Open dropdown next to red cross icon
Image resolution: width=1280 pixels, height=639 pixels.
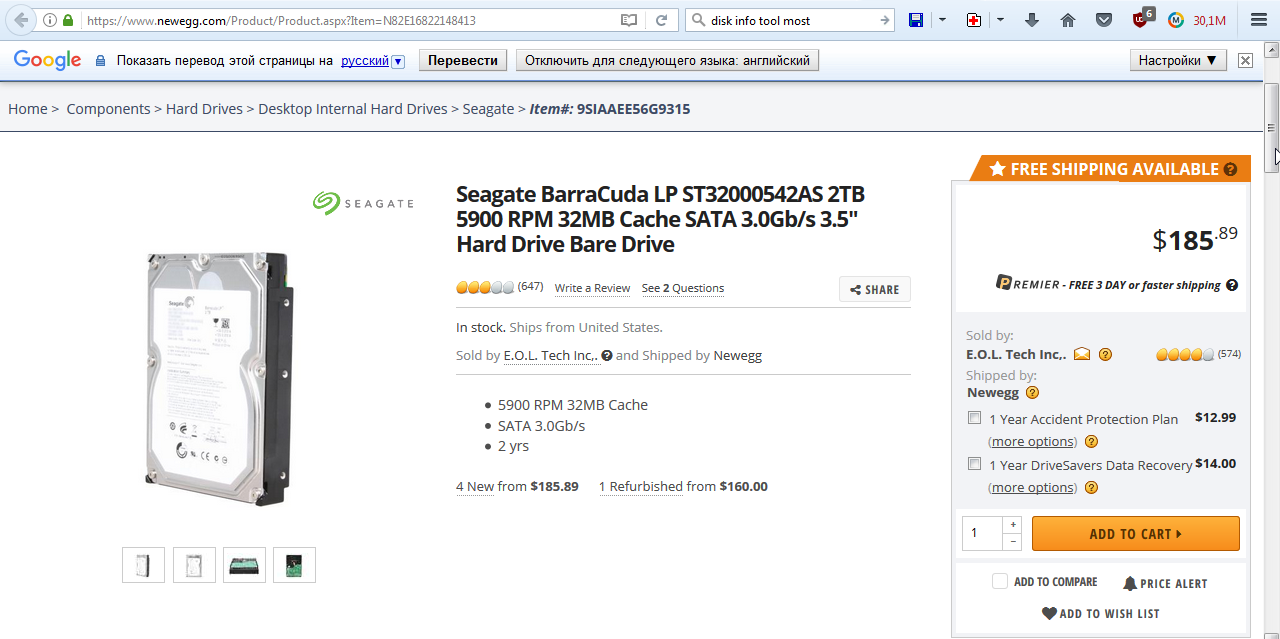click(x=1000, y=20)
